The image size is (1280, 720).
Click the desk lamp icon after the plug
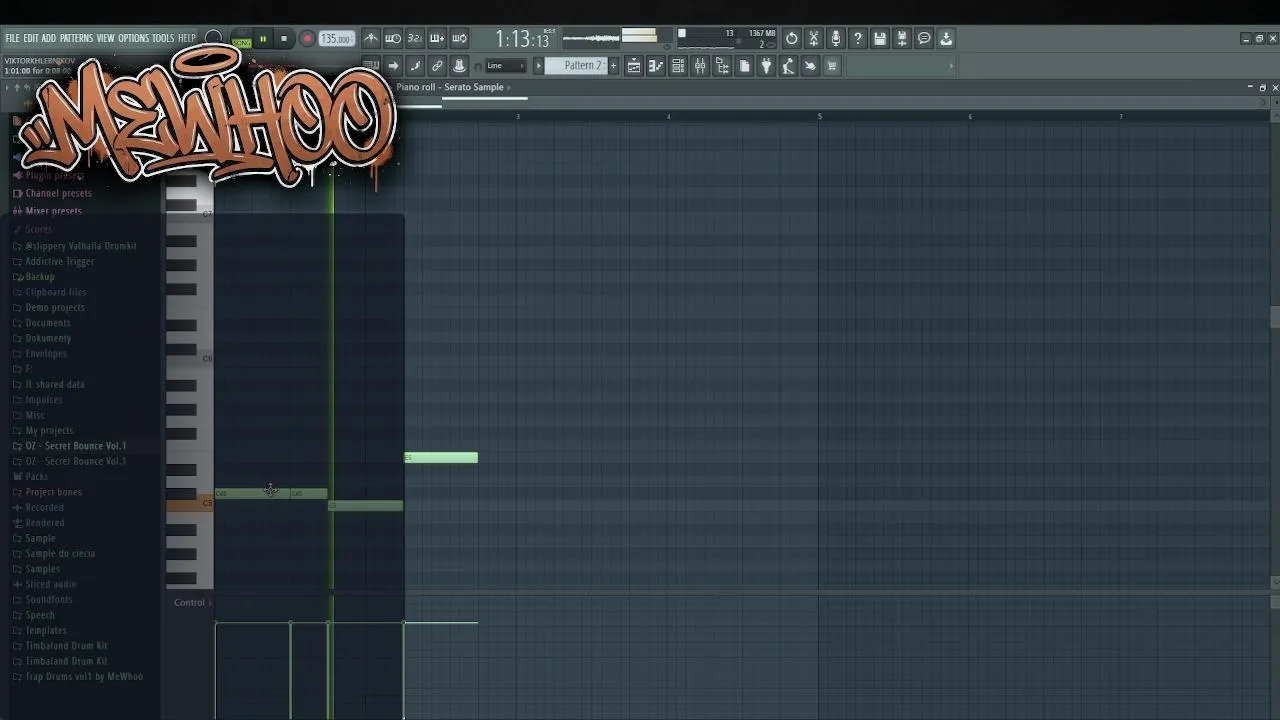click(788, 66)
